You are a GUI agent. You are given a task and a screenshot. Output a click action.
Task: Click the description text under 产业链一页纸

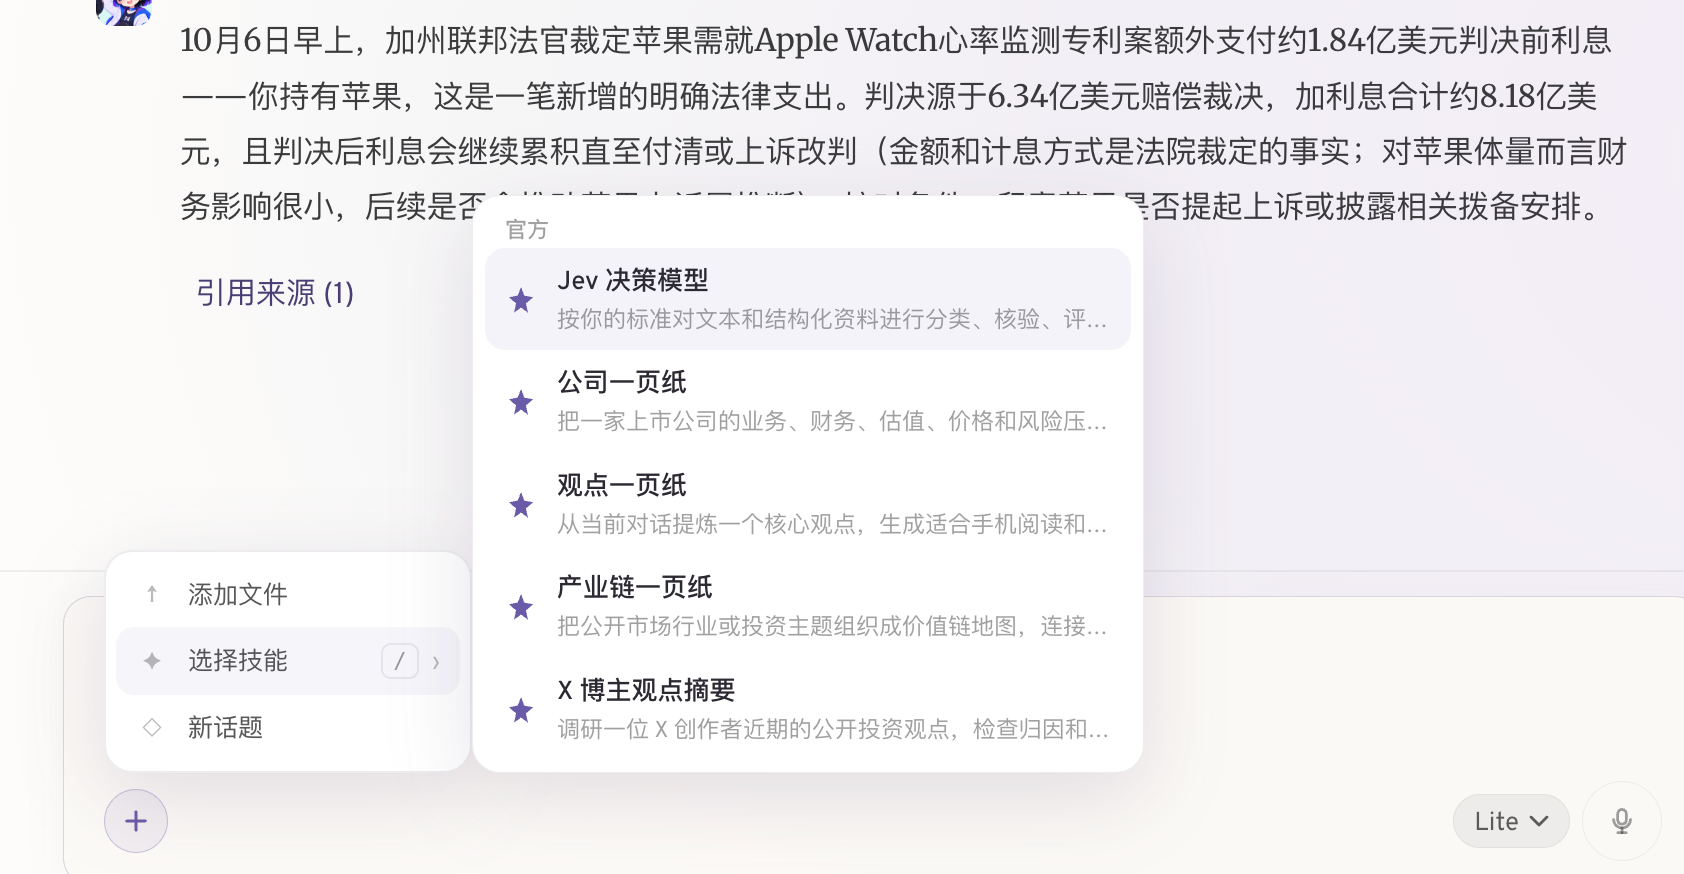tap(832, 626)
